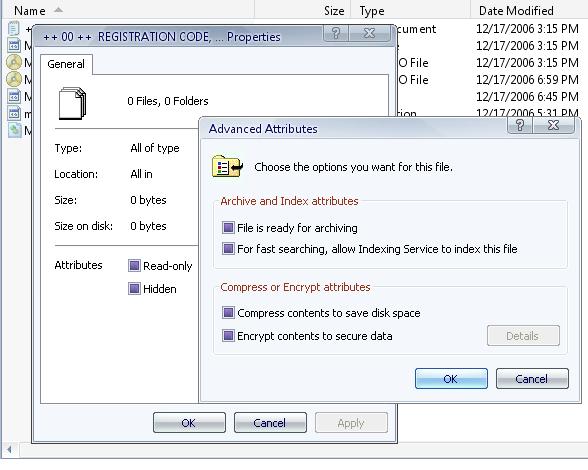Toggle Compress contents to save disk space
The height and width of the screenshot is (470, 588).
click(228, 312)
